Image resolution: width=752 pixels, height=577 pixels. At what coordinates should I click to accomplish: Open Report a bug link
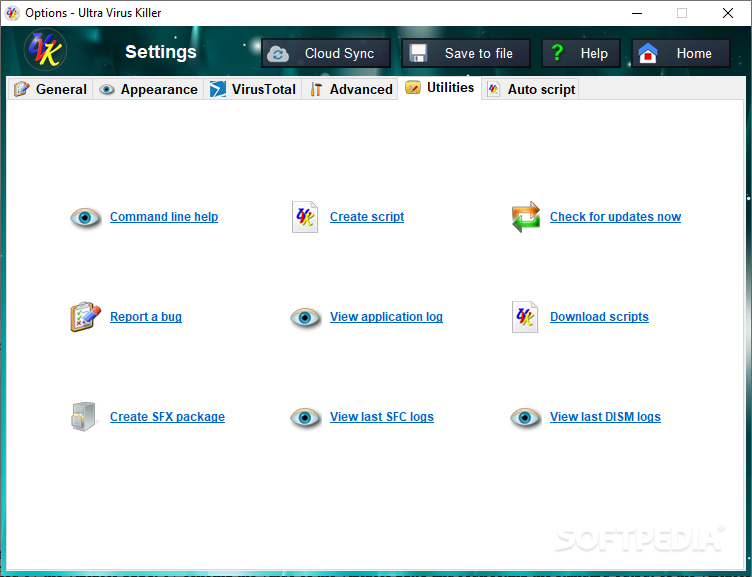146,317
